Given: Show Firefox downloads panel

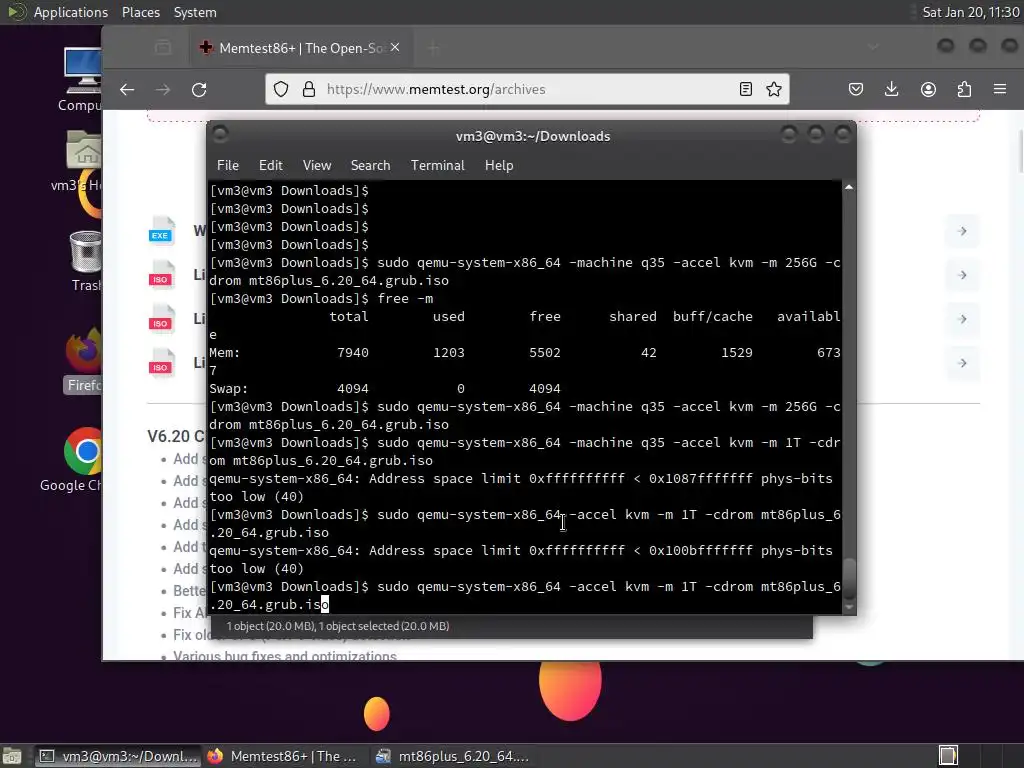Looking at the screenshot, I should (x=891, y=89).
